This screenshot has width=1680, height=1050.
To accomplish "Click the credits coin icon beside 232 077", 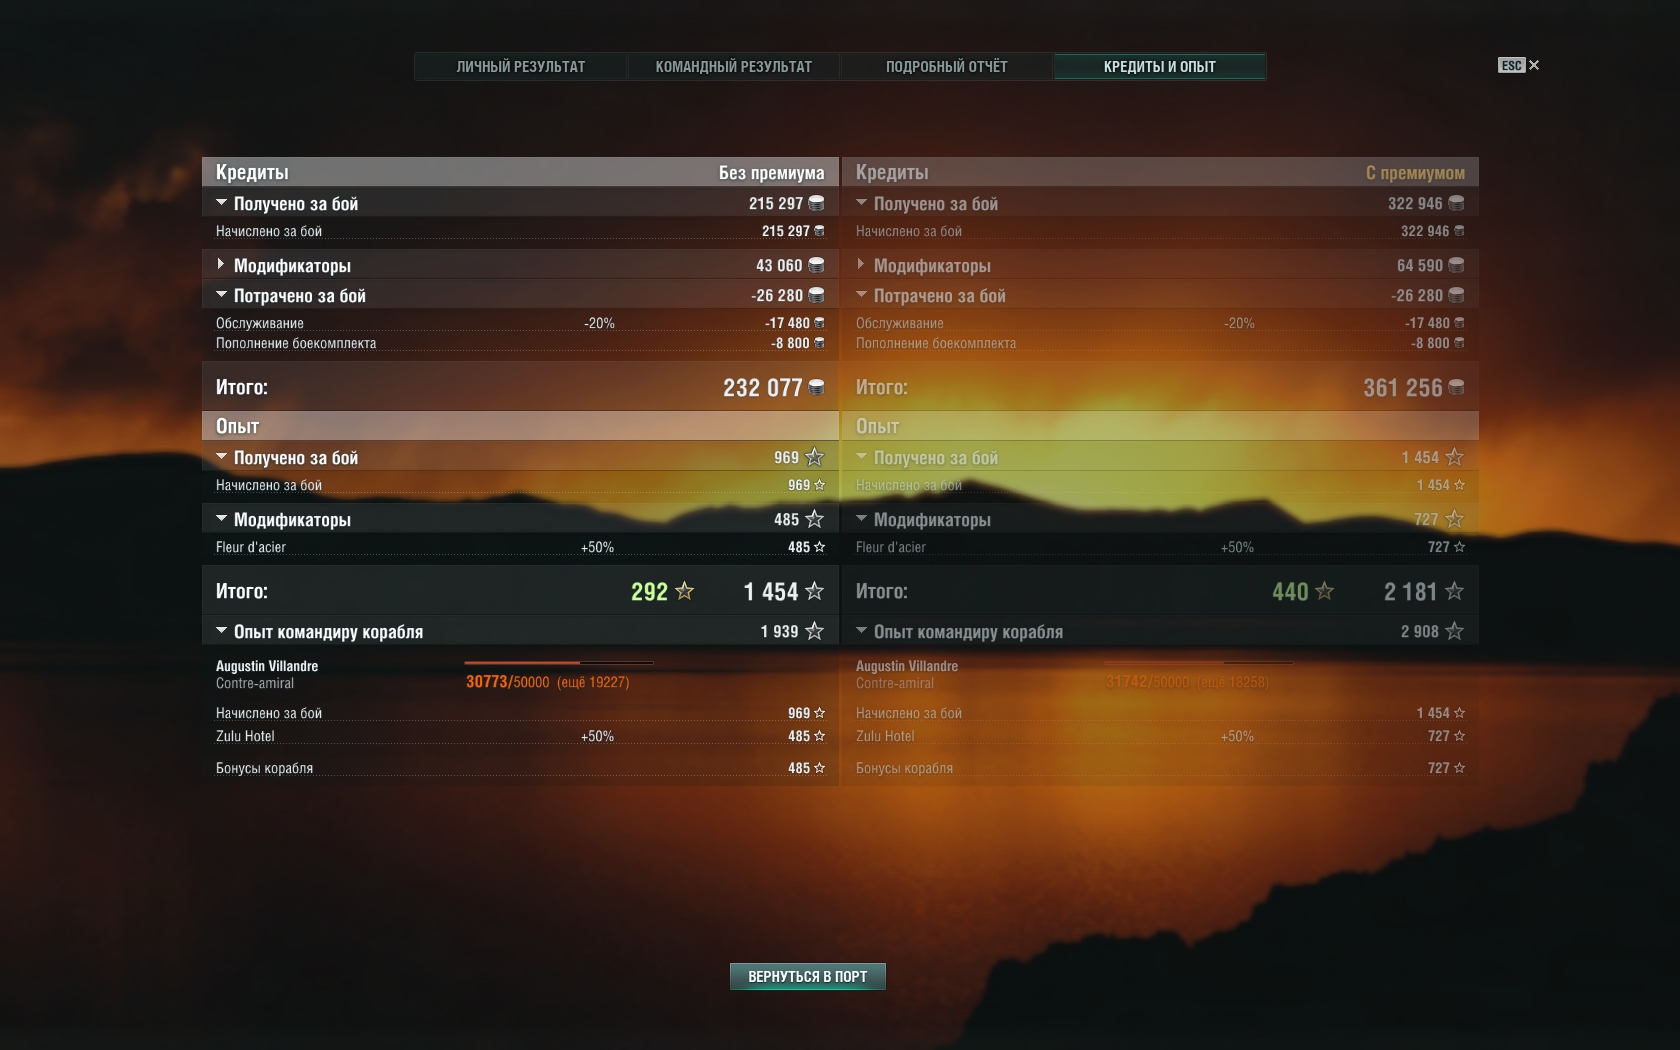I will pyautogui.click(x=816, y=388).
